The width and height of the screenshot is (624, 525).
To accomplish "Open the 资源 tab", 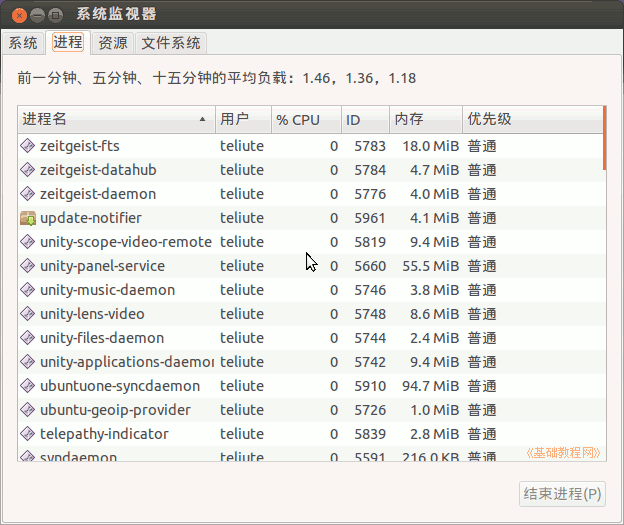I will click(112, 43).
